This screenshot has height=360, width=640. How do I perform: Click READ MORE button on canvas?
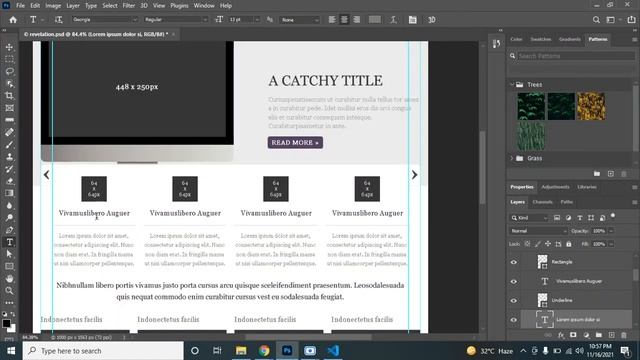pos(295,142)
